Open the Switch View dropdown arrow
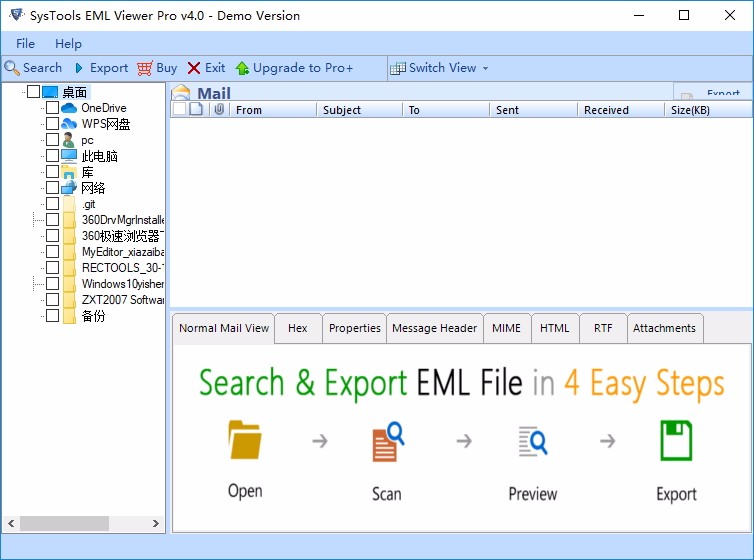The width and height of the screenshot is (754, 560). click(x=485, y=68)
